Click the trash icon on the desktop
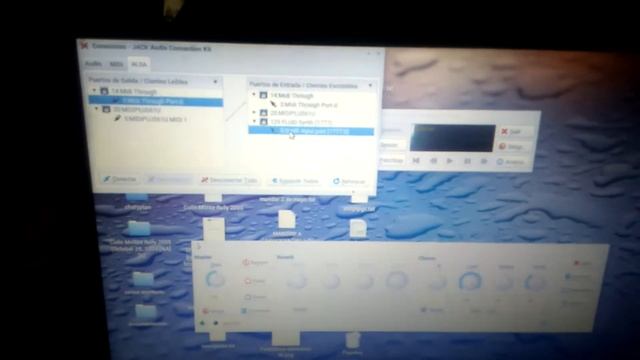 coord(353,341)
